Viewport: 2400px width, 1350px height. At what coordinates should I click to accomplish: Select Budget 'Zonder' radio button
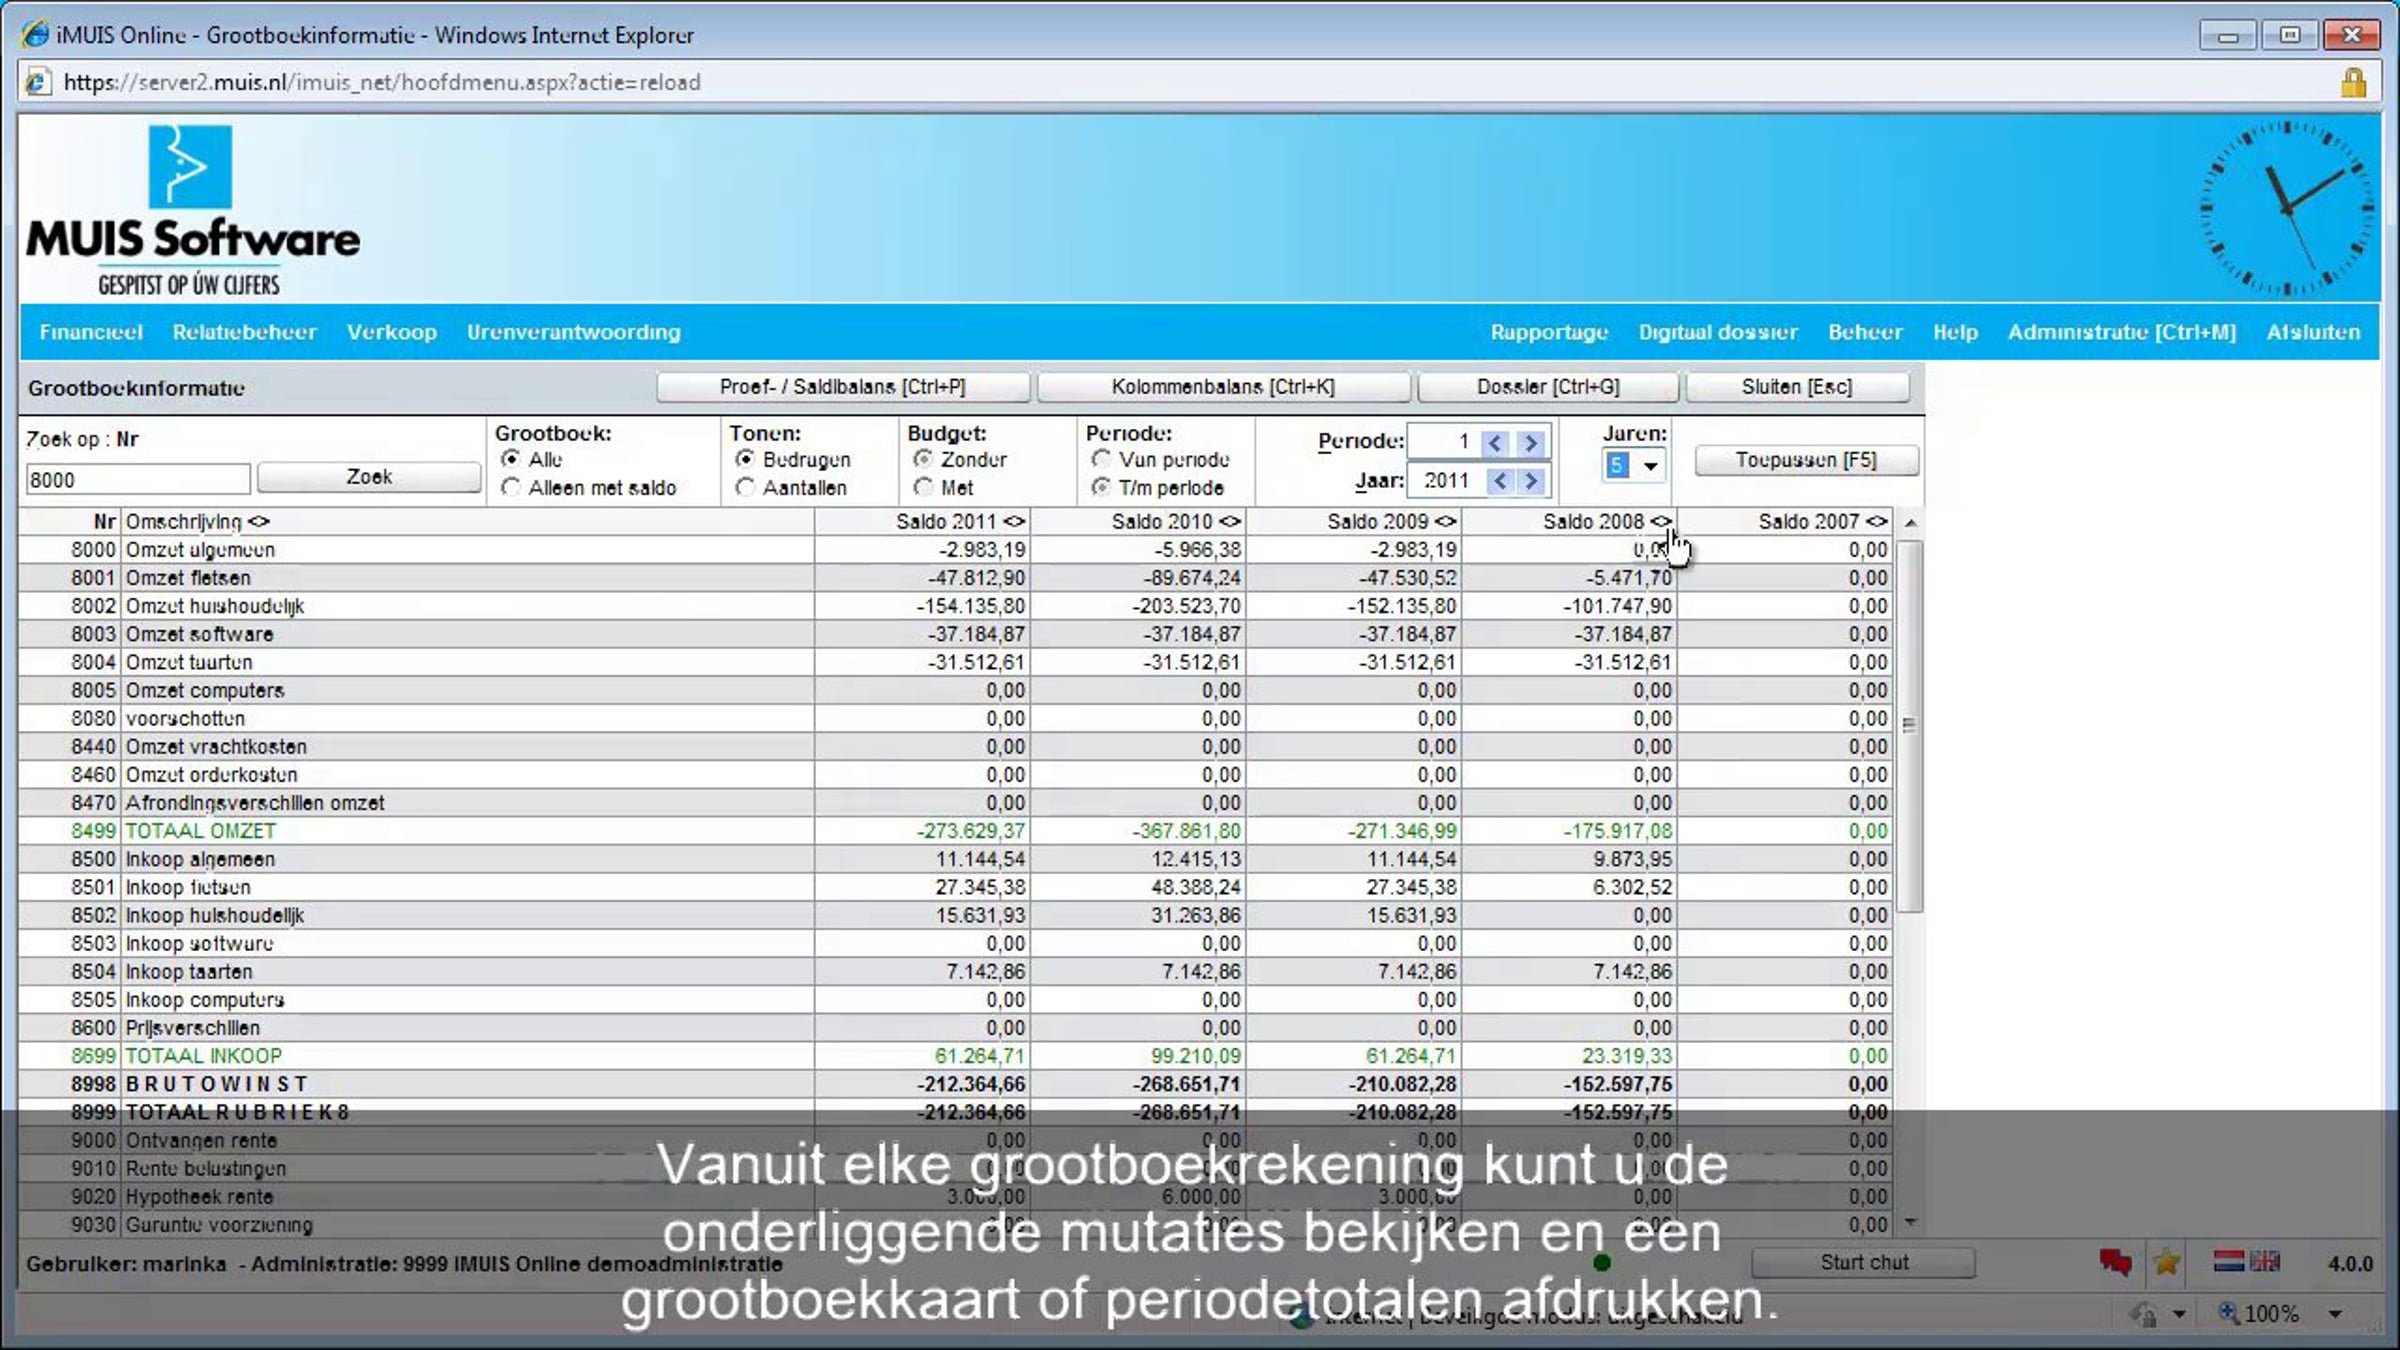(x=923, y=459)
